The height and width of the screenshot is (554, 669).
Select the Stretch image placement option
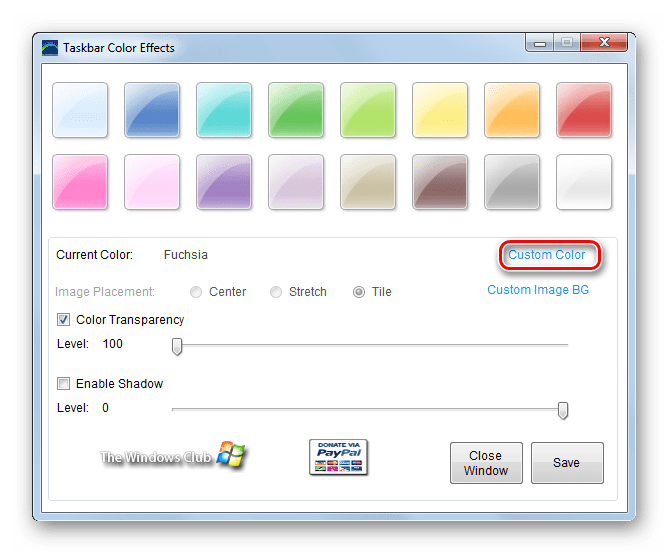click(x=298, y=292)
